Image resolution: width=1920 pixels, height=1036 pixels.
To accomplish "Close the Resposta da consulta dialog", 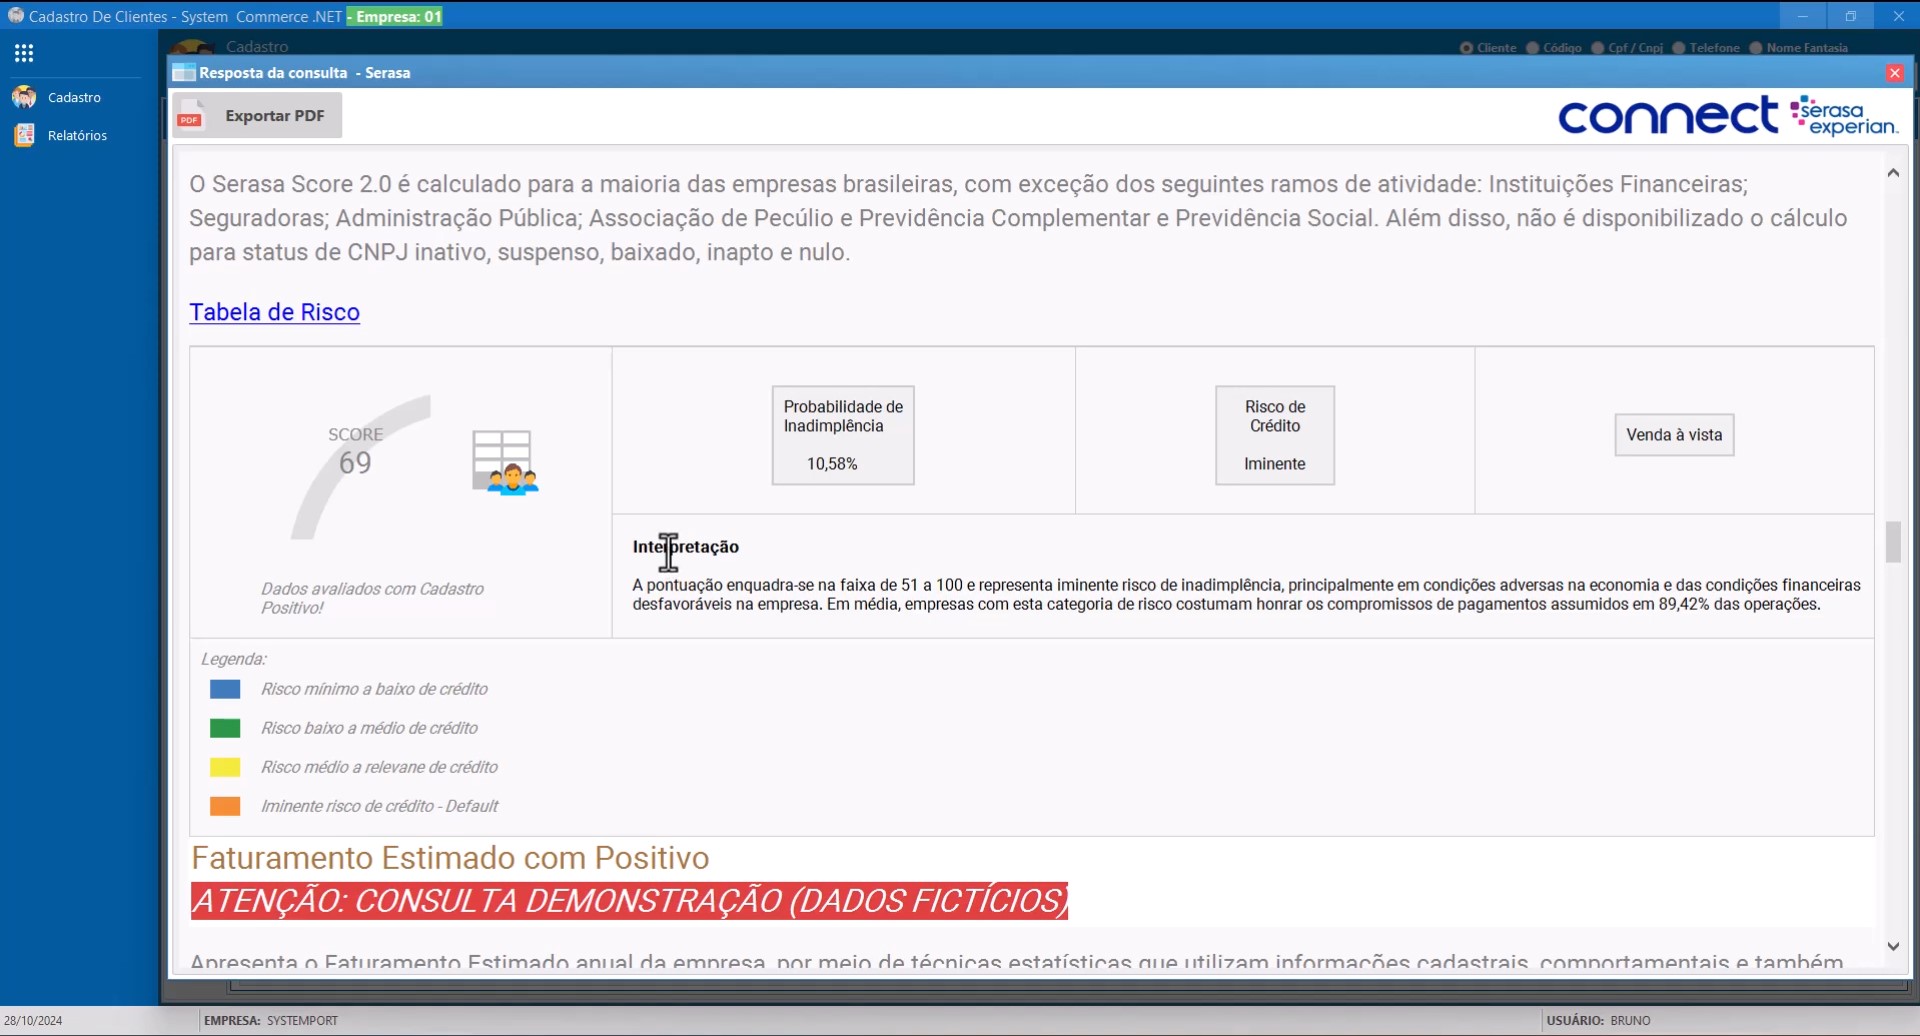I will click(x=1894, y=73).
